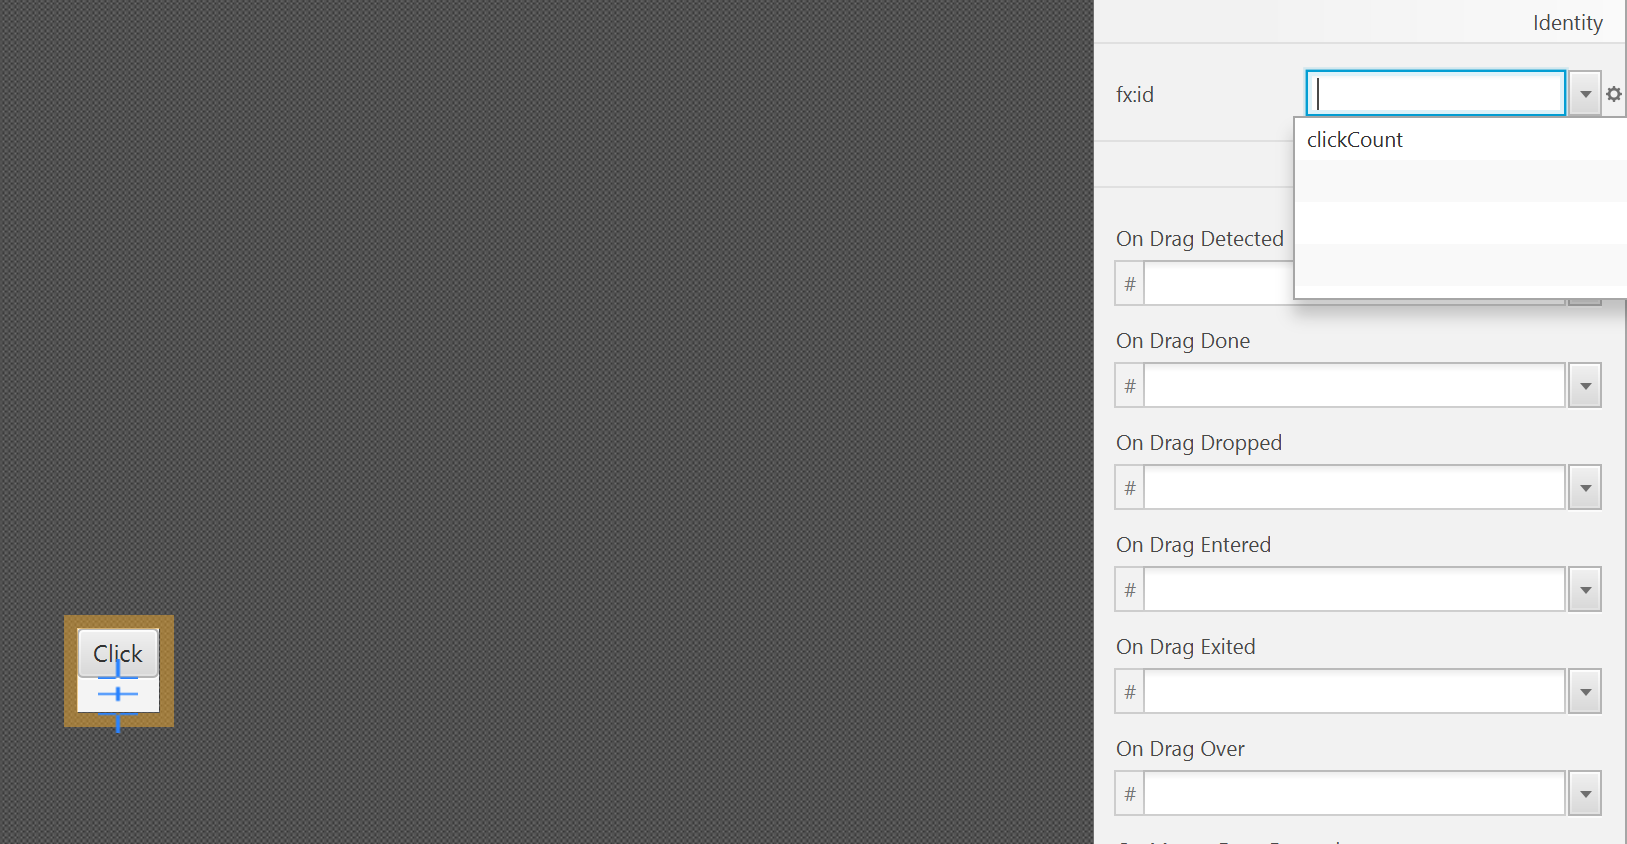Click the On Drag Over text field
Screen dimensions: 1627x844
[1353, 794]
